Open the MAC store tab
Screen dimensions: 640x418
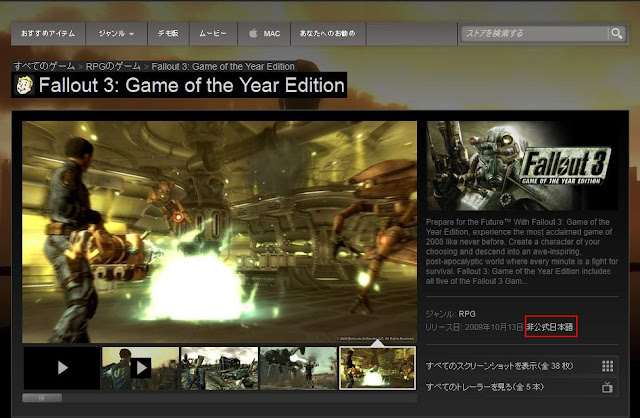click(264, 33)
